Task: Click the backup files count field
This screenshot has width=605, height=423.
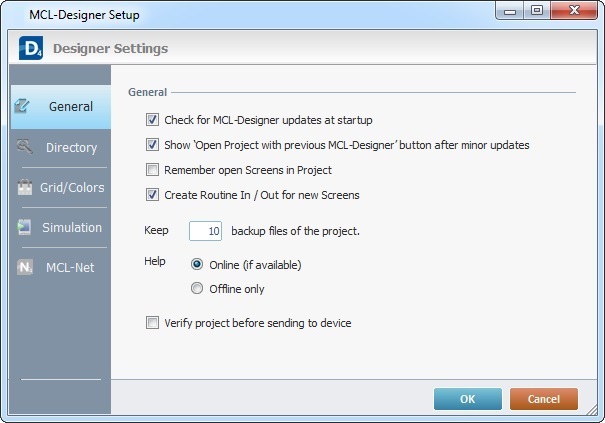Action: click(x=205, y=231)
